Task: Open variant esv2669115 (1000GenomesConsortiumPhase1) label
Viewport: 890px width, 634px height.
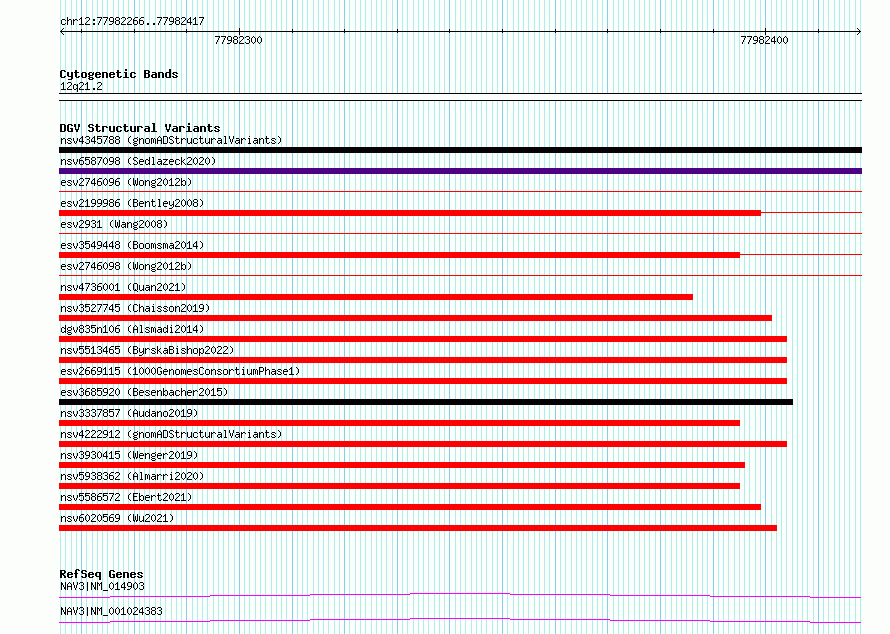Action: [x=180, y=371]
